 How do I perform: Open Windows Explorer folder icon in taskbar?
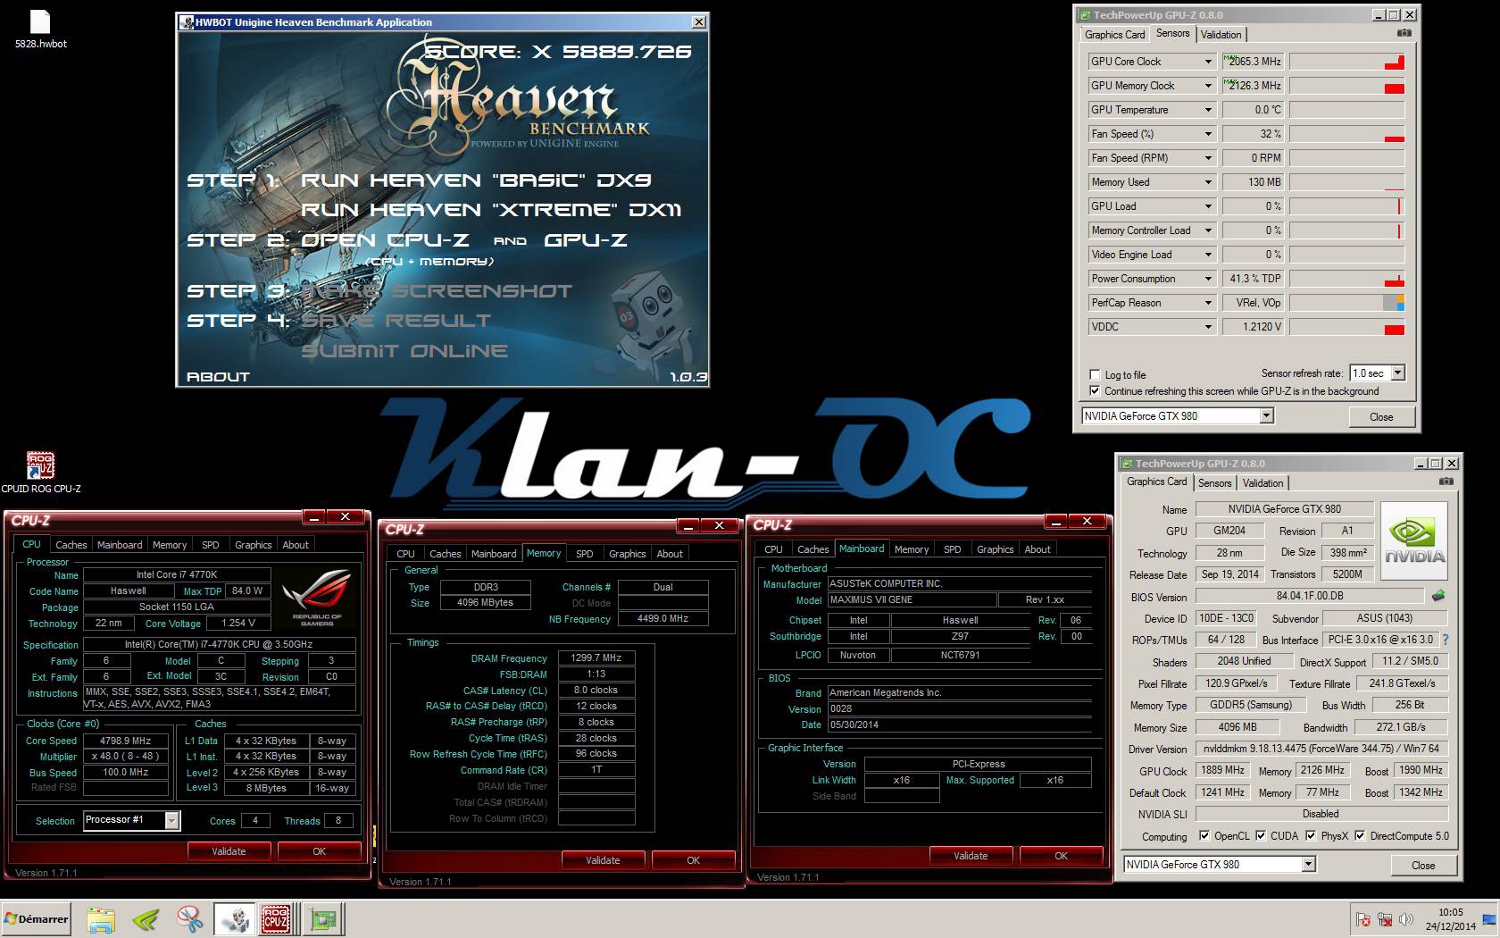(101, 919)
